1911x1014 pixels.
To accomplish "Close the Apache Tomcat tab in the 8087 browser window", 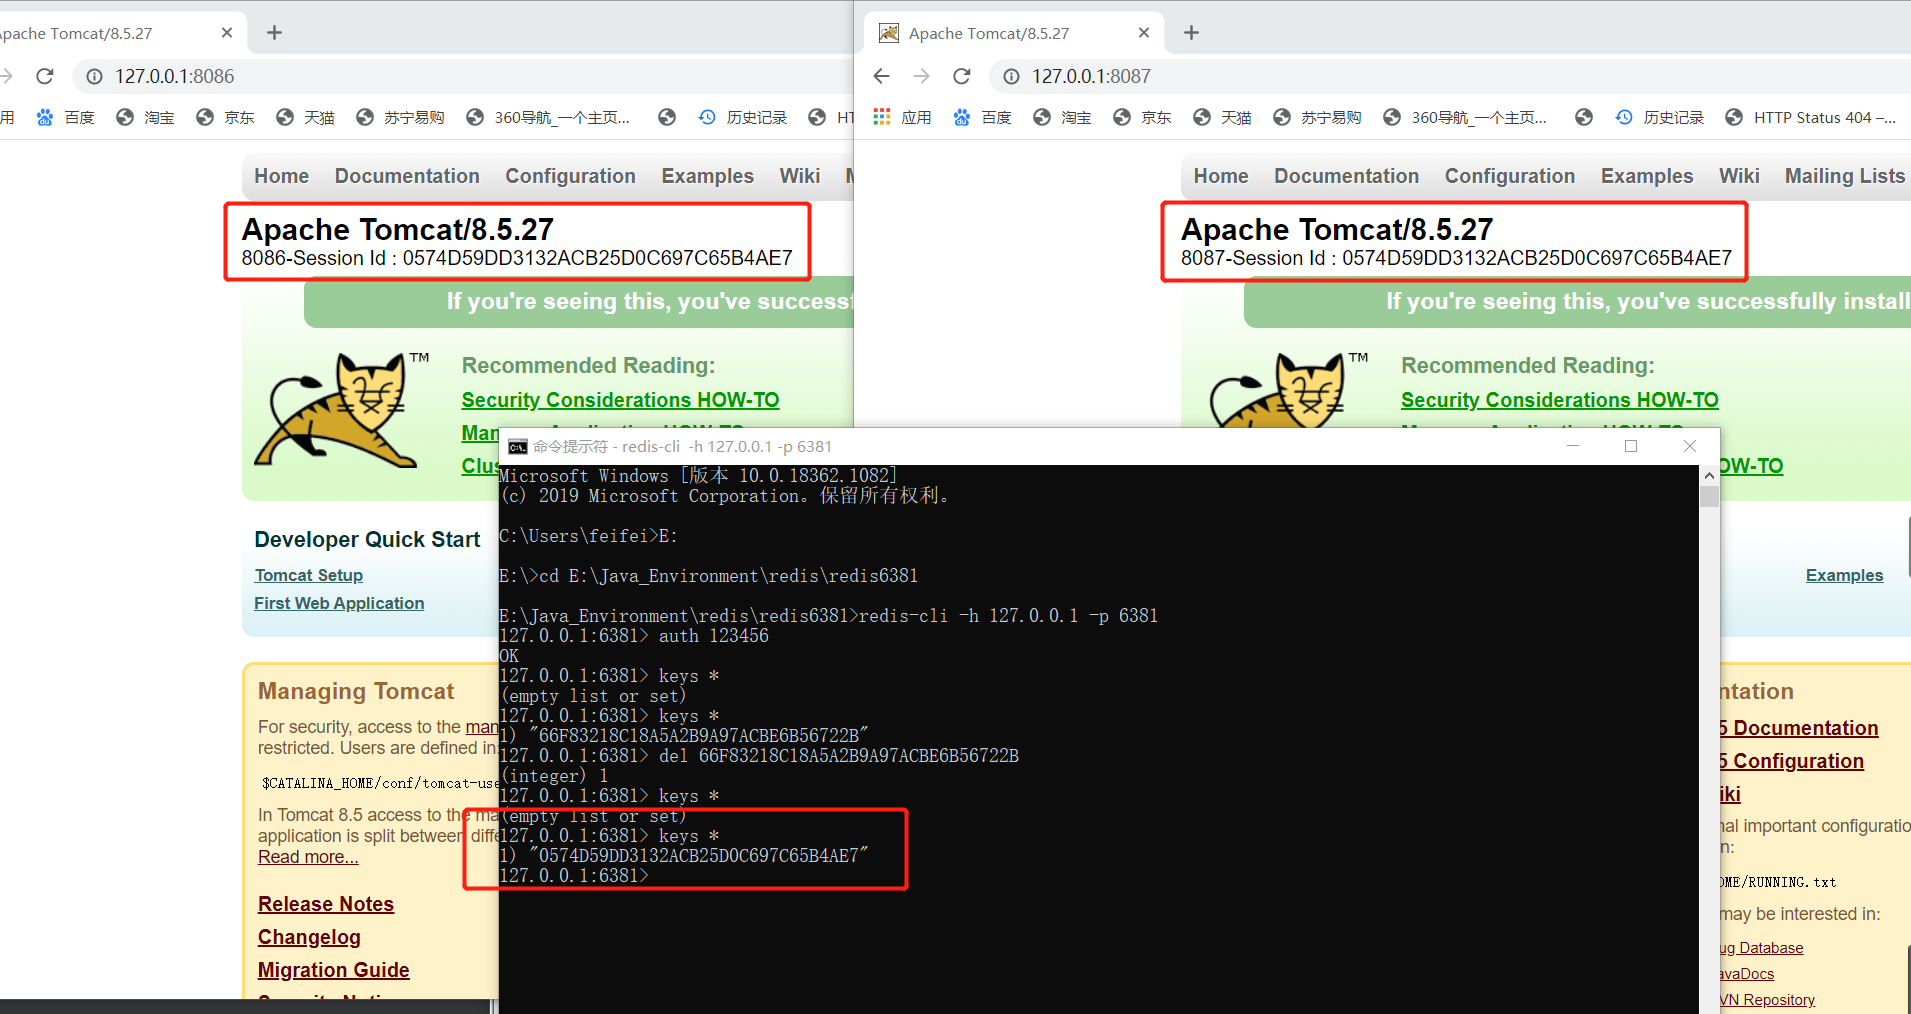I will [x=1144, y=33].
